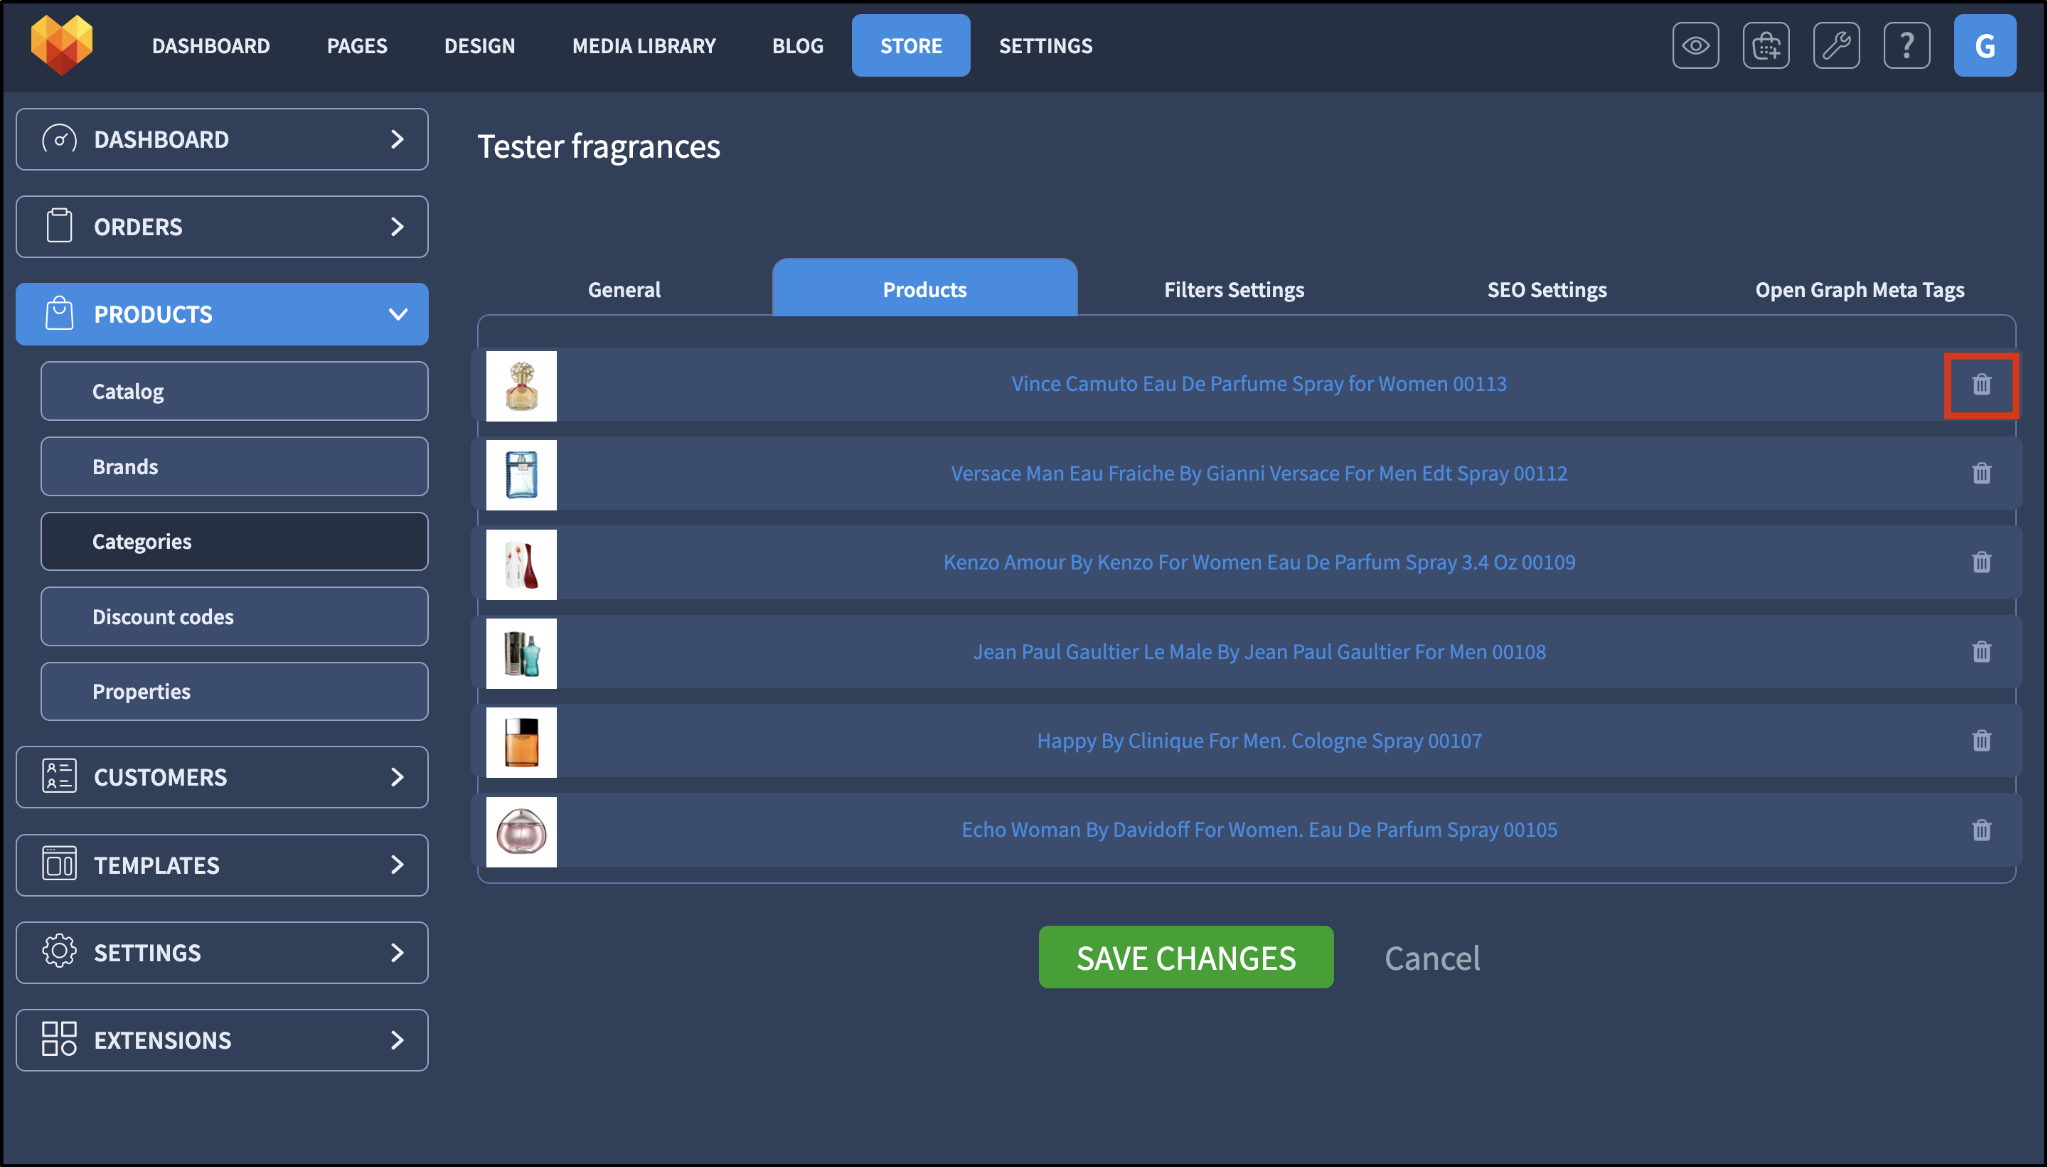Open the Properties submenu item
This screenshot has width=2047, height=1167.
pyautogui.click(x=234, y=691)
